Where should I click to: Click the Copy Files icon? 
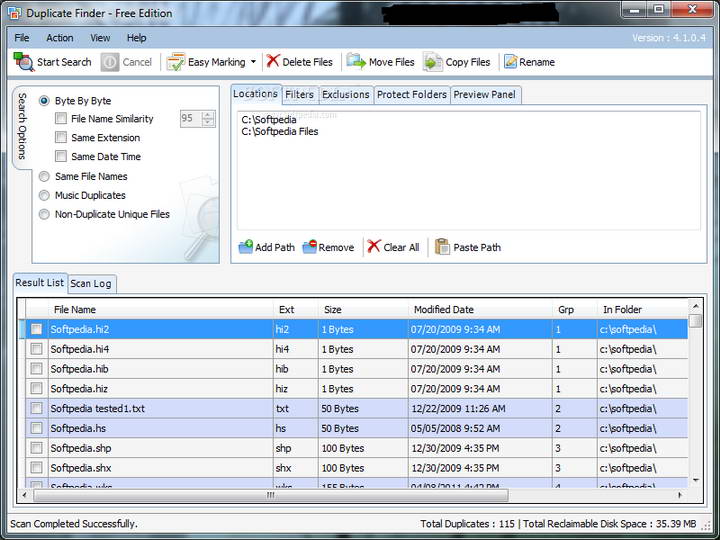coord(433,62)
